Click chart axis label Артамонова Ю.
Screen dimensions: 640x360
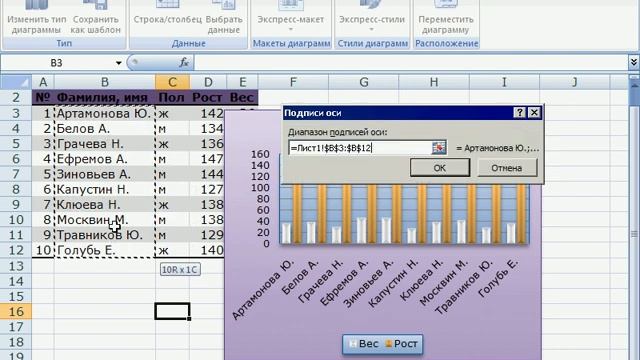[x=263, y=289]
